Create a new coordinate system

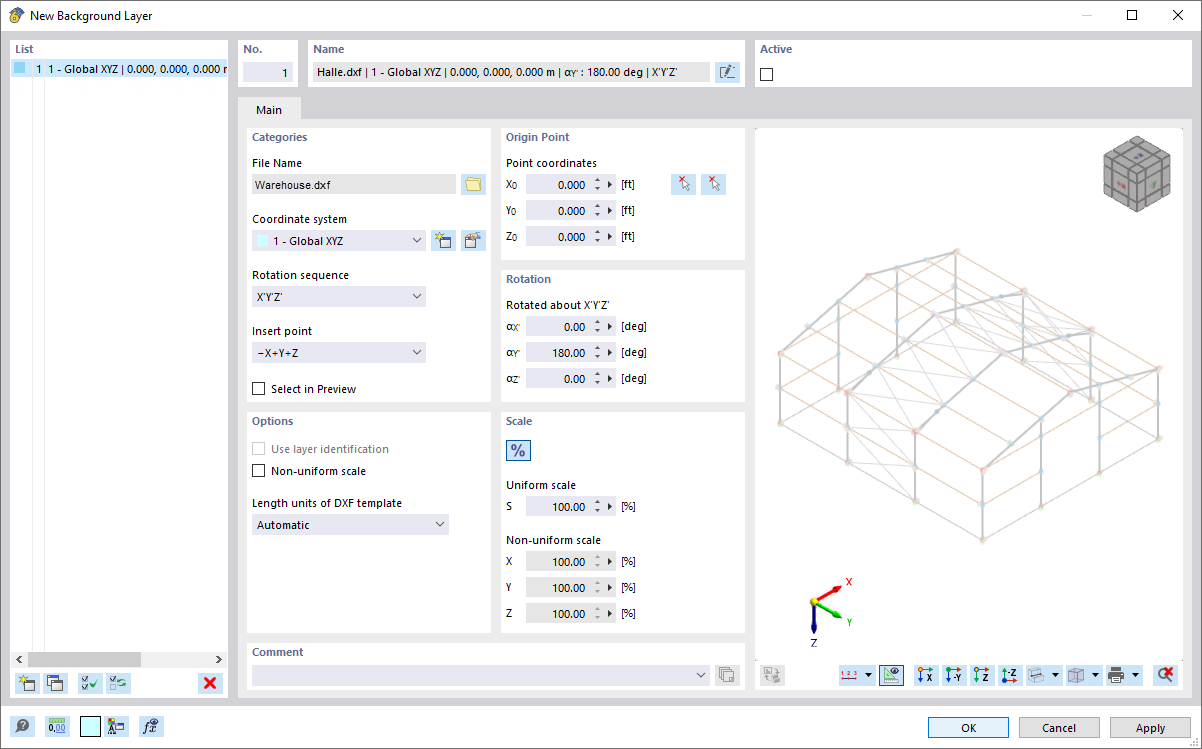pyautogui.click(x=443, y=240)
